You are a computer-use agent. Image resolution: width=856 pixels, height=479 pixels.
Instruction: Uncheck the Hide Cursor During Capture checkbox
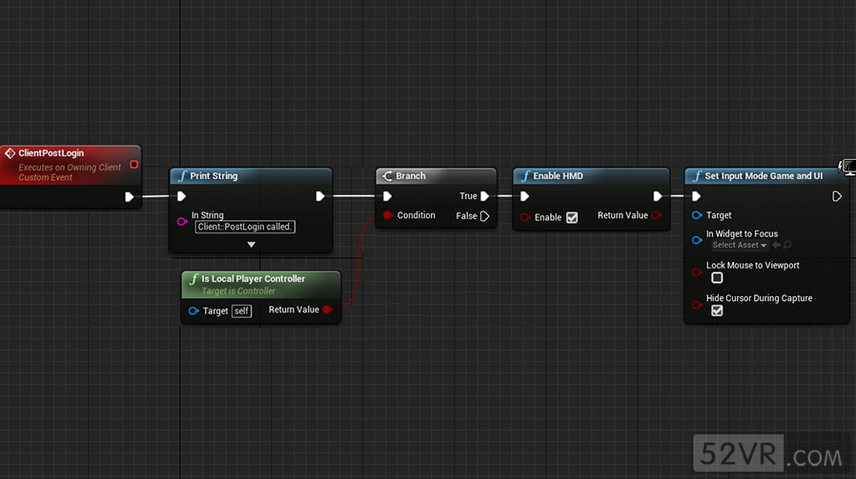coord(717,311)
